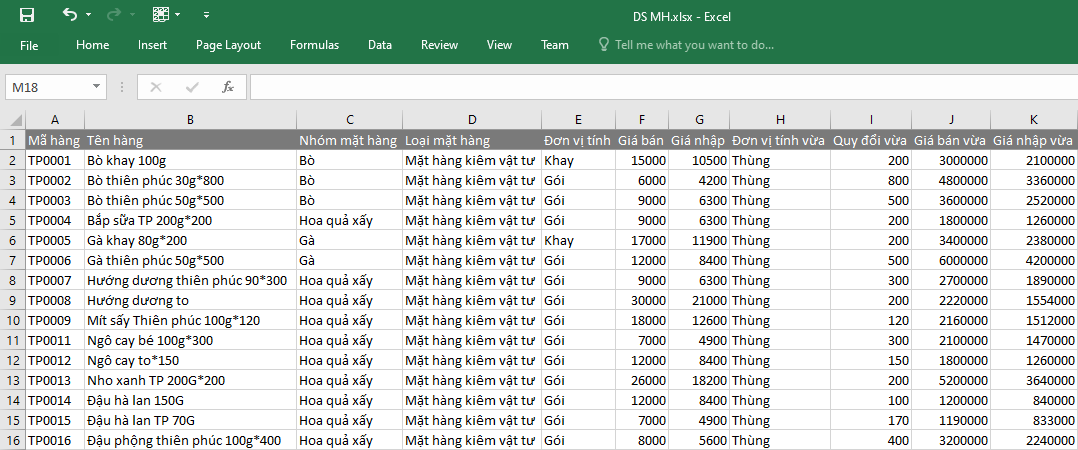Switch to the Page Layout tab
The image size is (1078, 450).
coord(228,45)
